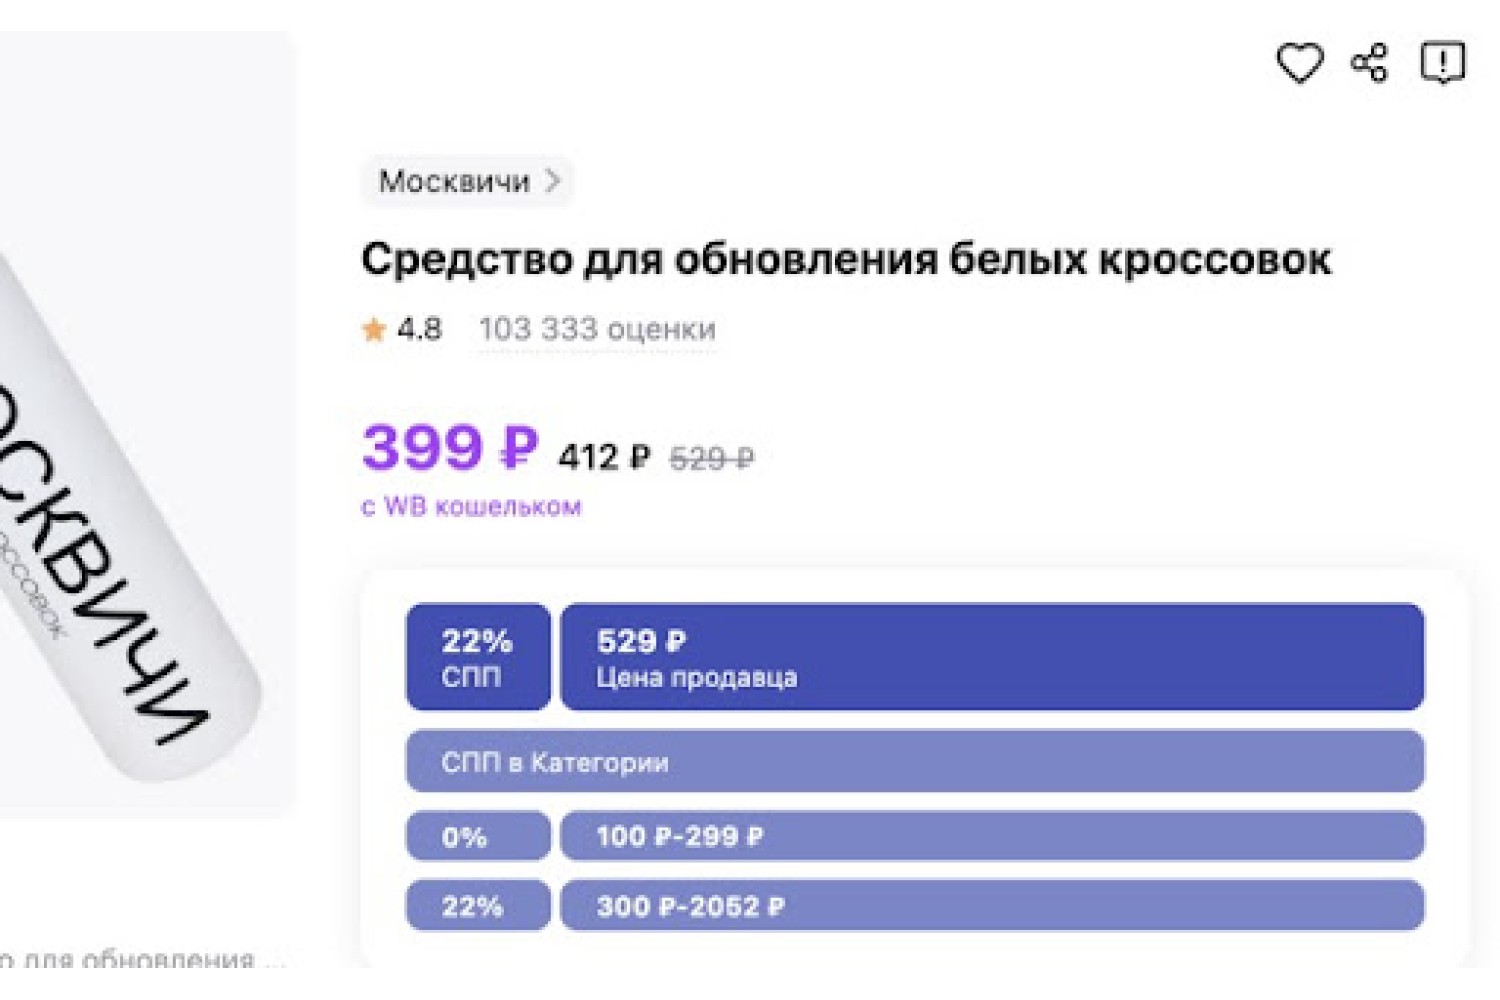Select 300 ₽-2052 ₽ price range row
The height and width of the screenshot is (1000, 1500).
[992, 906]
